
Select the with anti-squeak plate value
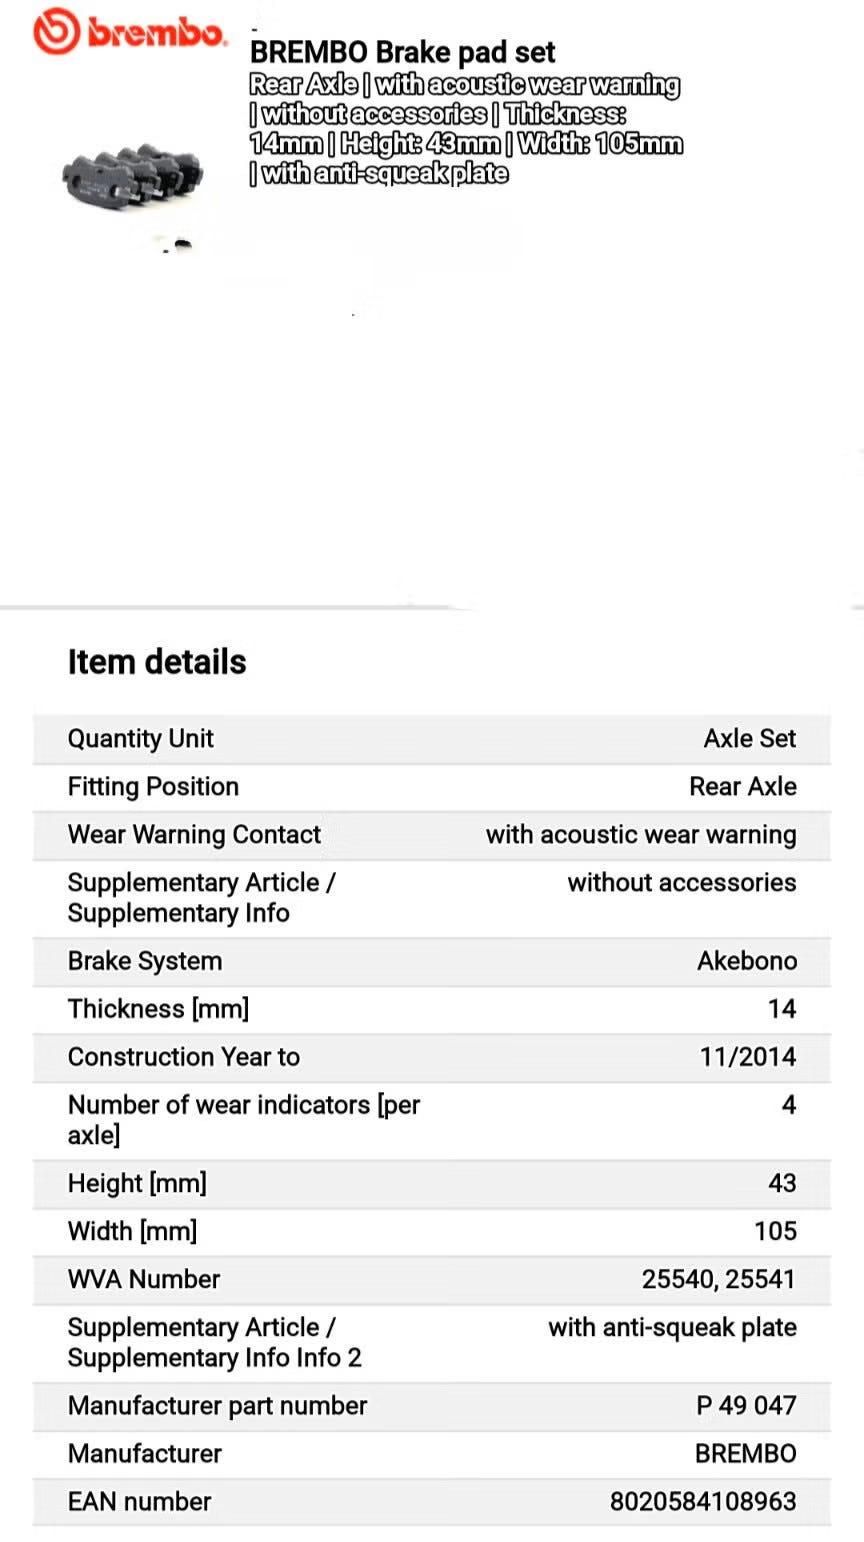672,1328
